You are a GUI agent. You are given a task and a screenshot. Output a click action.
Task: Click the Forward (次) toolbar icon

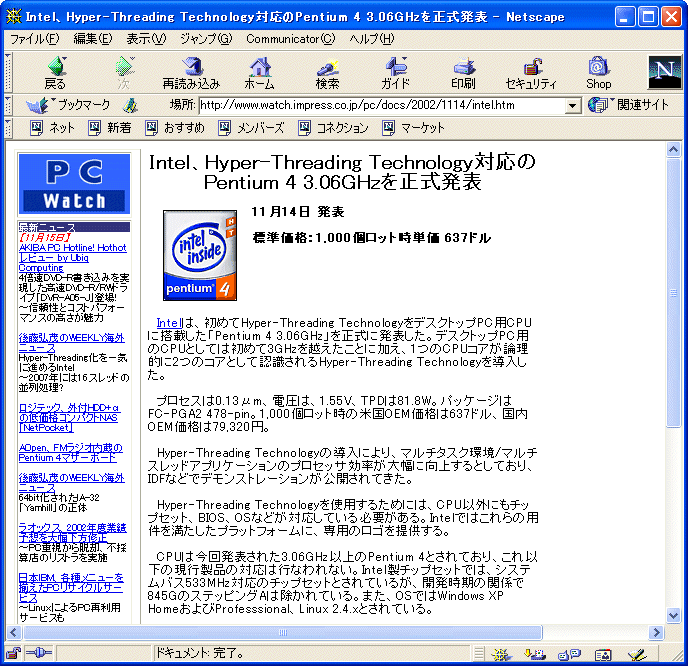click(x=124, y=72)
